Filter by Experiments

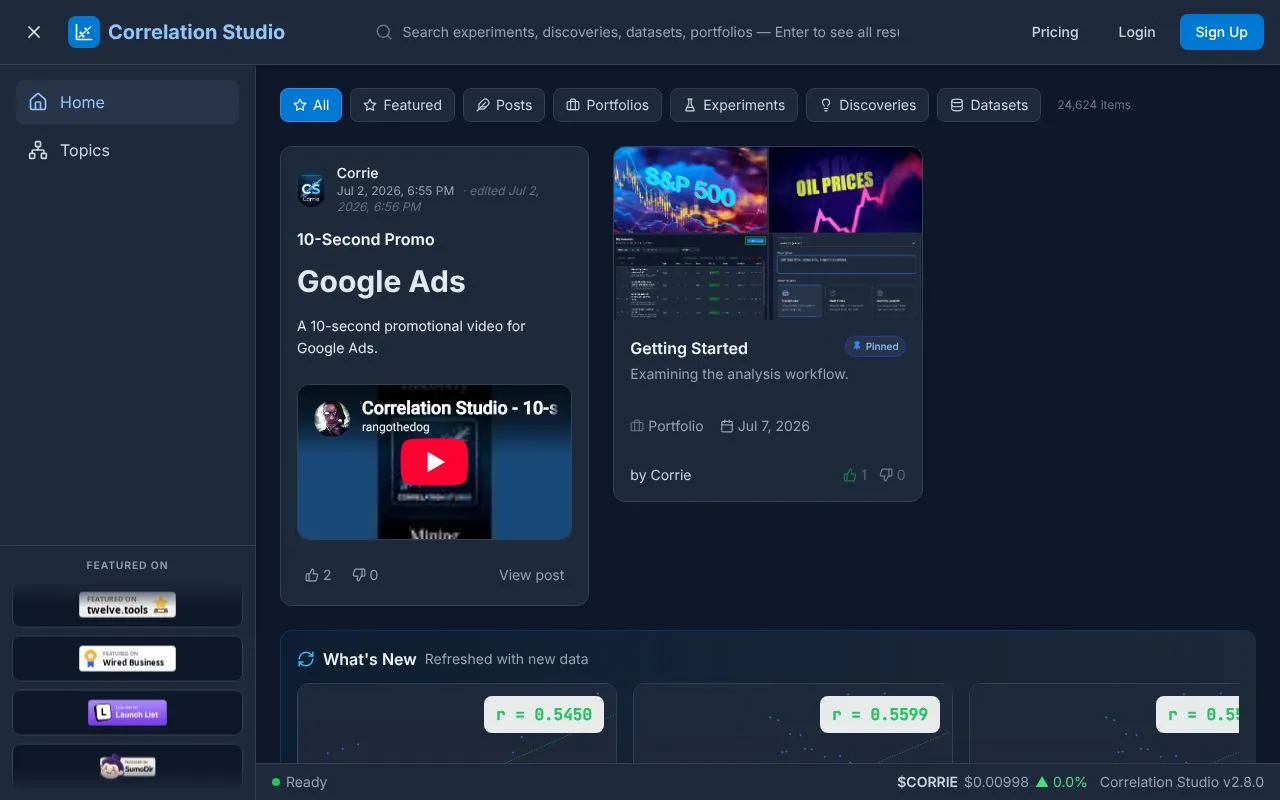point(734,105)
